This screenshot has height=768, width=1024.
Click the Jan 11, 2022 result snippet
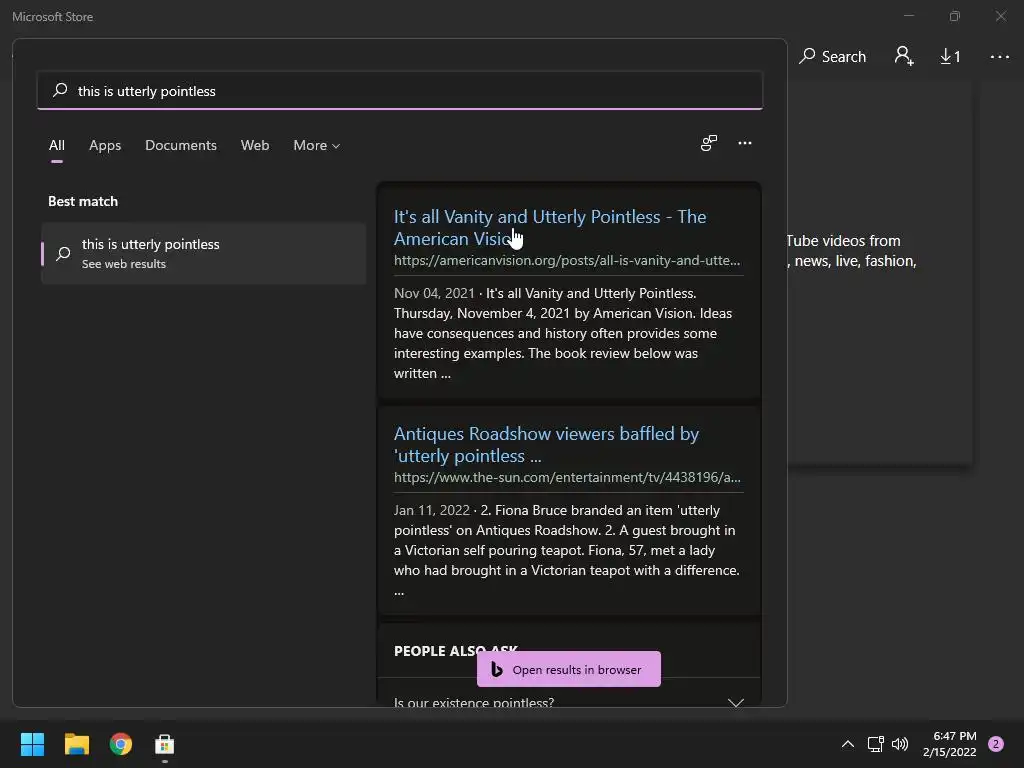567,550
